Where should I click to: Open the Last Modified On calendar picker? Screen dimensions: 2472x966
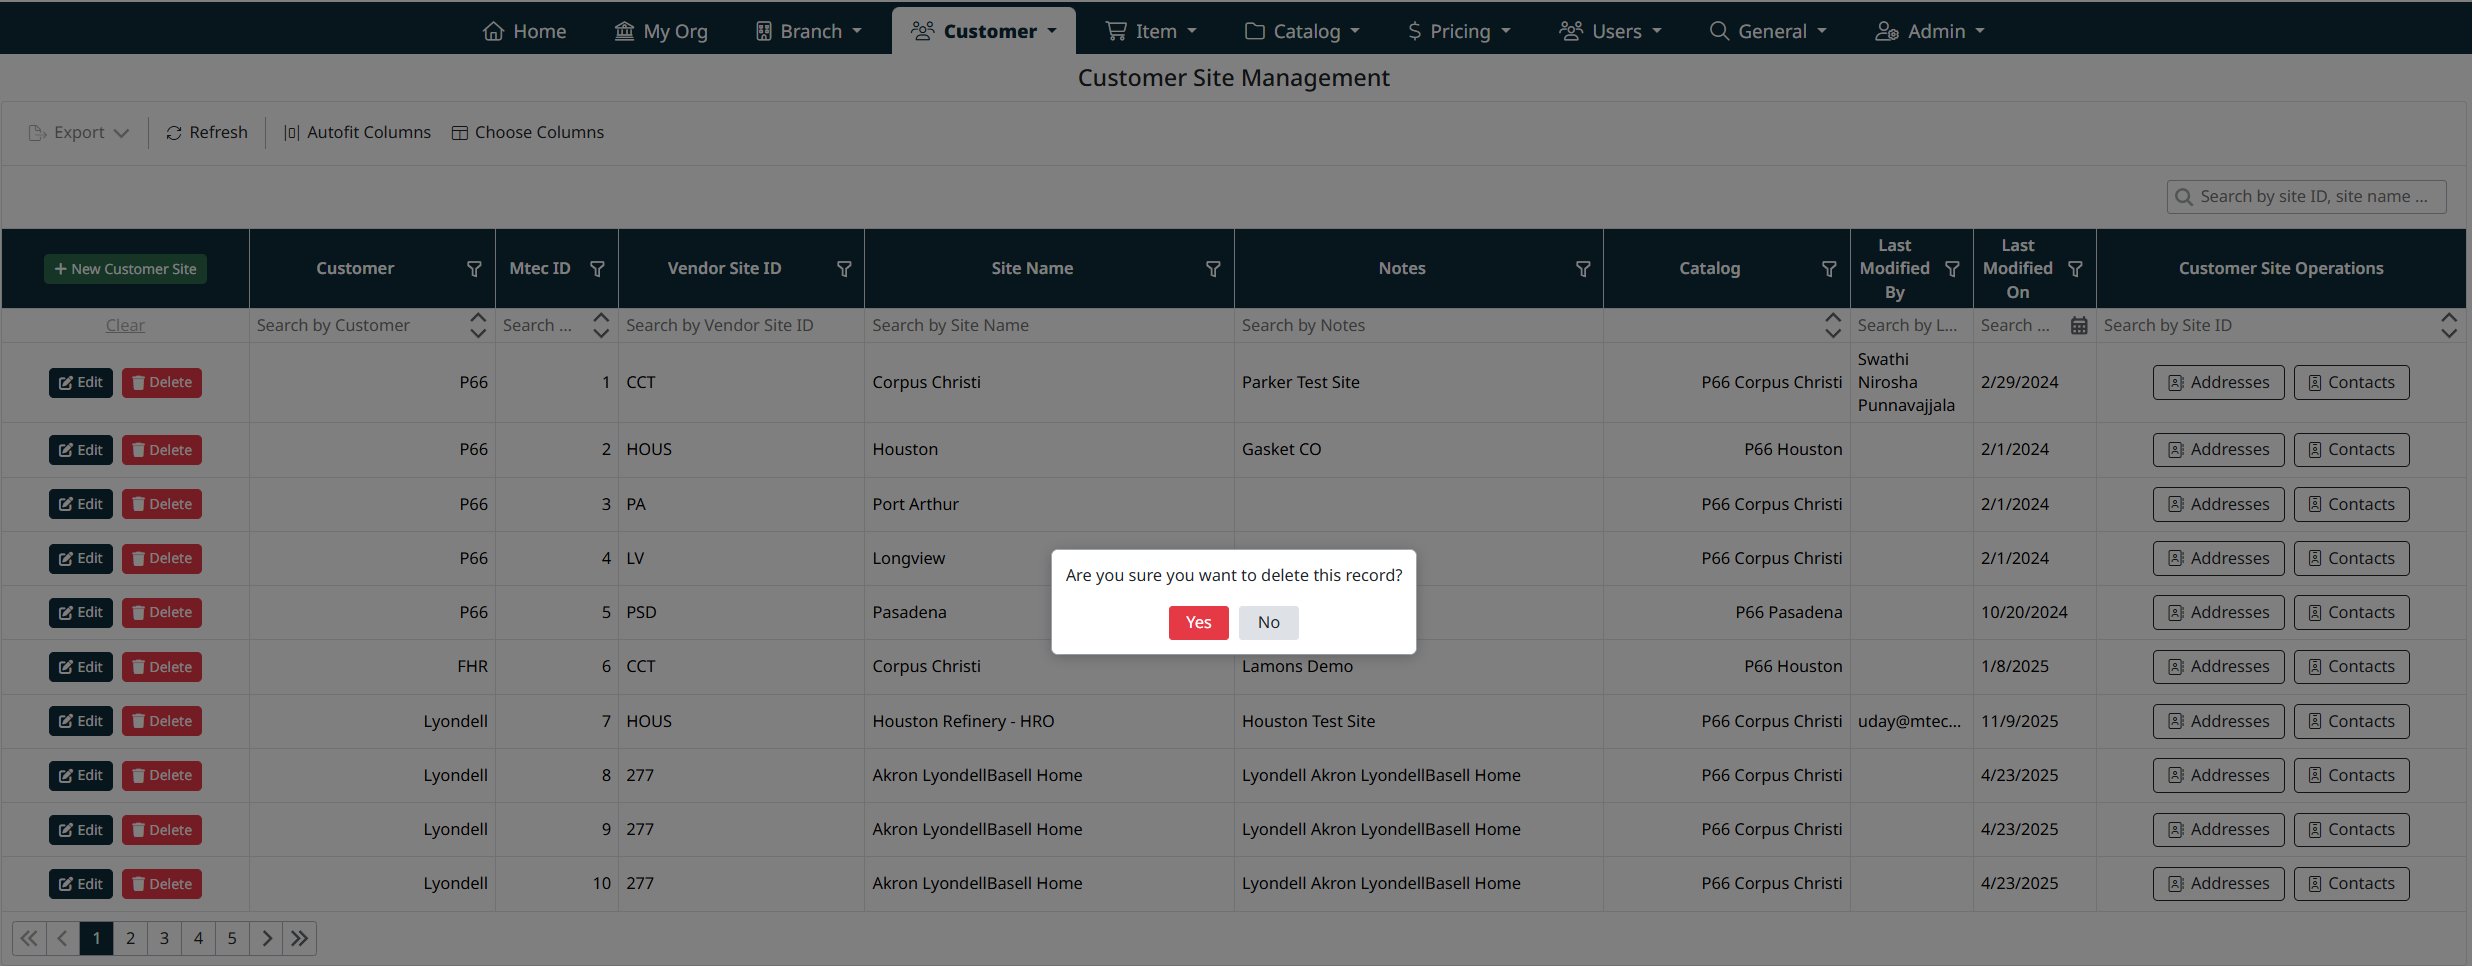pos(2078,326)
